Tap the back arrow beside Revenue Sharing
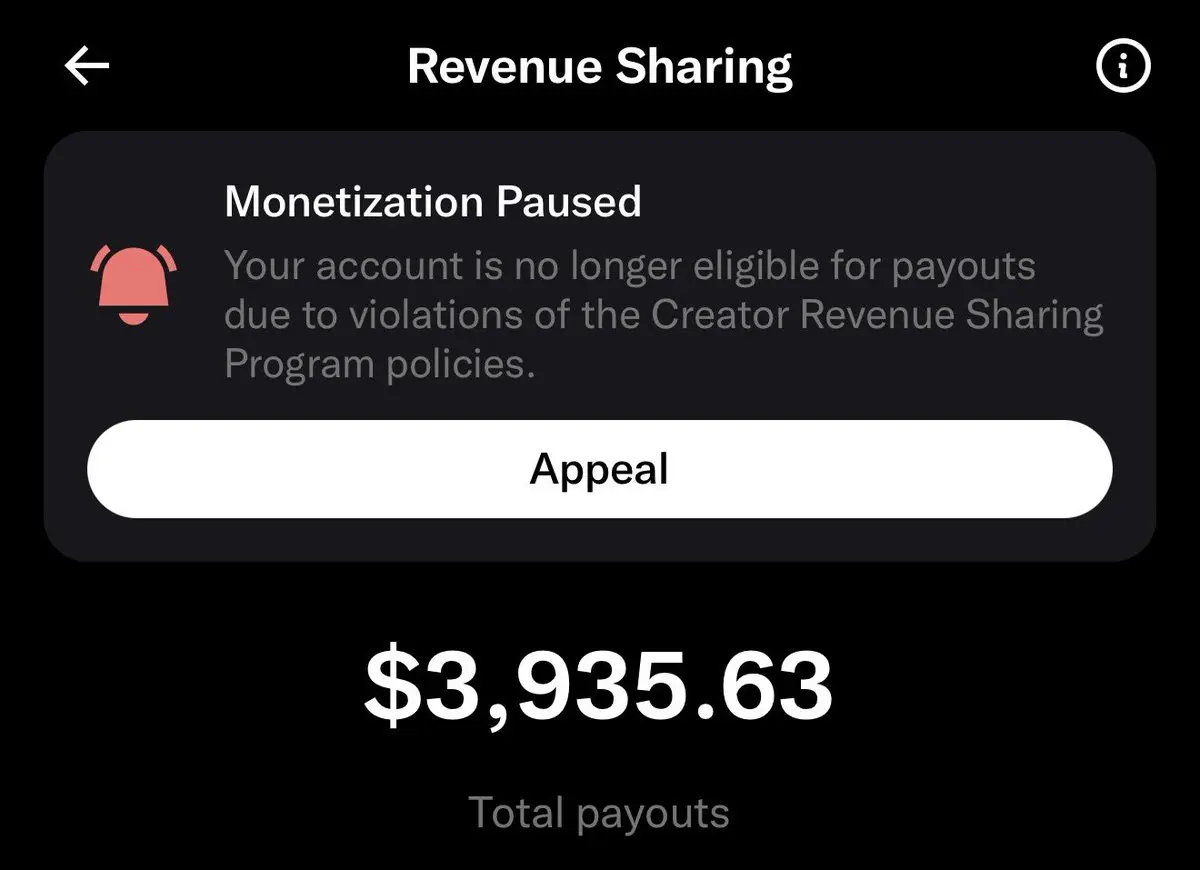The width and height of the screenshot is (1200, 870). coord(87,67)
